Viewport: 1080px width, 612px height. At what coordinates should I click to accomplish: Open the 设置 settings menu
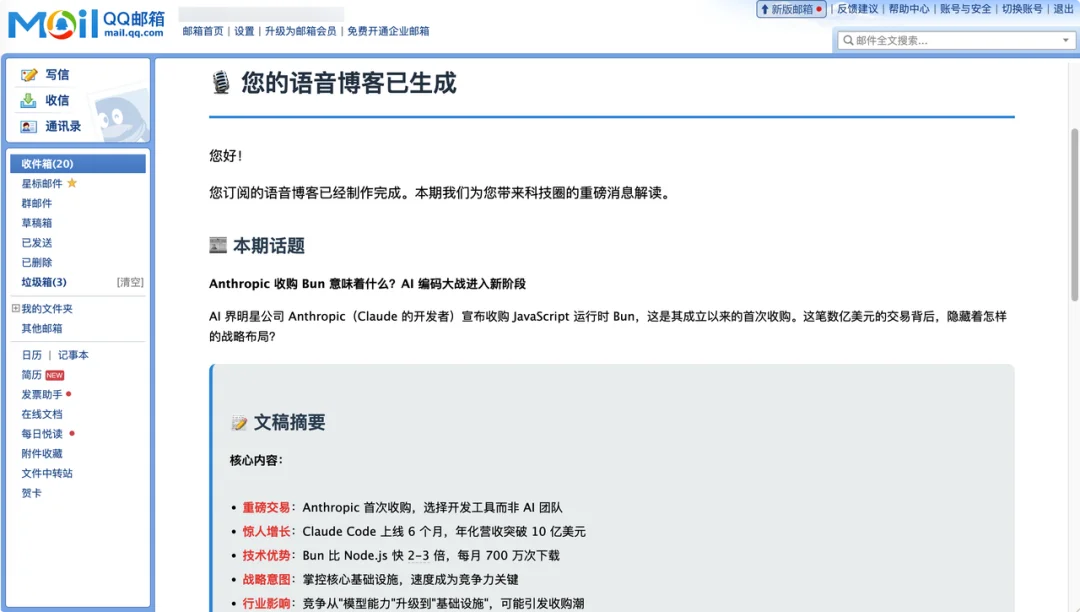pyautogui.click(x=244, y=30)
